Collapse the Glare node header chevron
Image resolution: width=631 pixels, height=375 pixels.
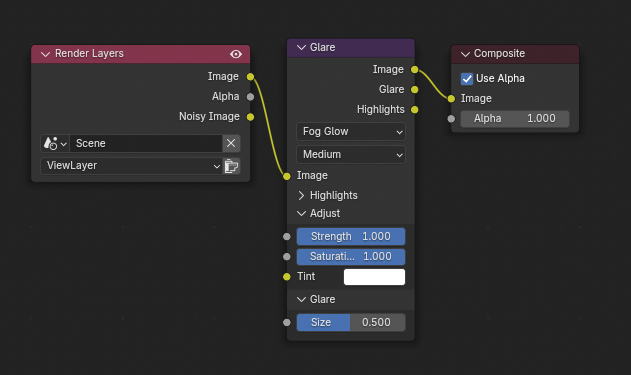[x=301, y=47]
